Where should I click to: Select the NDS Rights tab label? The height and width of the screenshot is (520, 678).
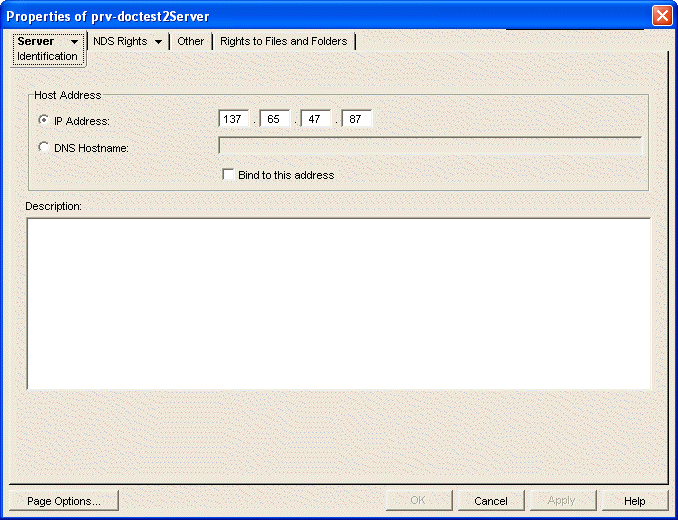[x=120, y=41]
